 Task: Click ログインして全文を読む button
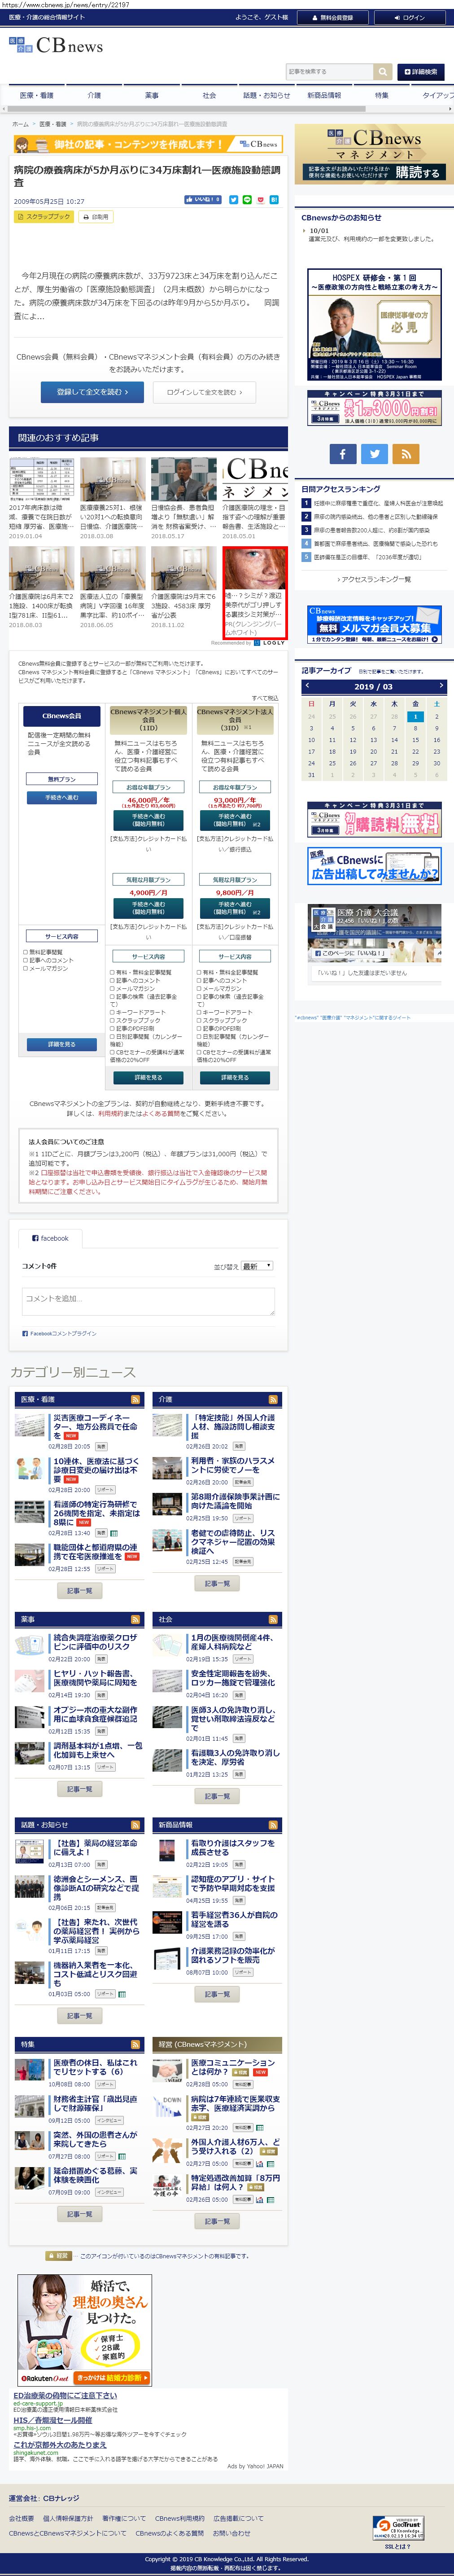click(x=205, y=392)
